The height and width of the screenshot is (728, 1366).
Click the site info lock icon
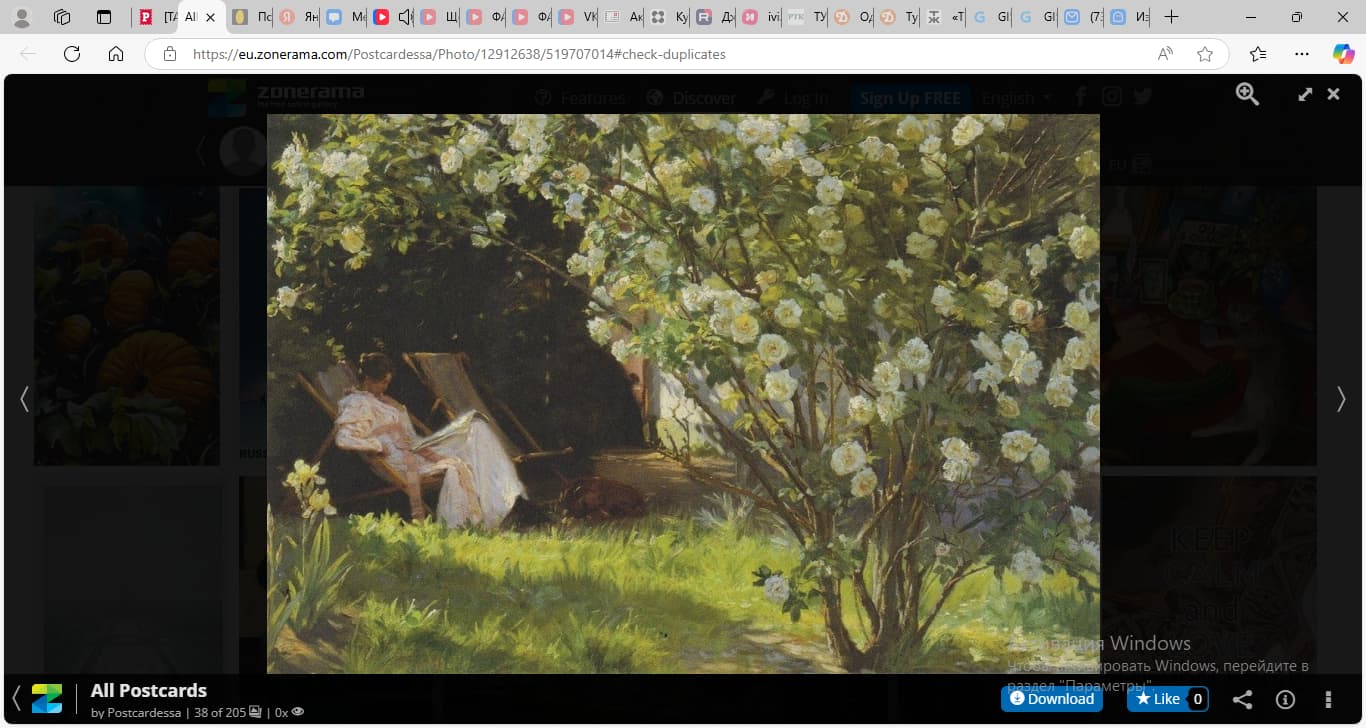170,54
